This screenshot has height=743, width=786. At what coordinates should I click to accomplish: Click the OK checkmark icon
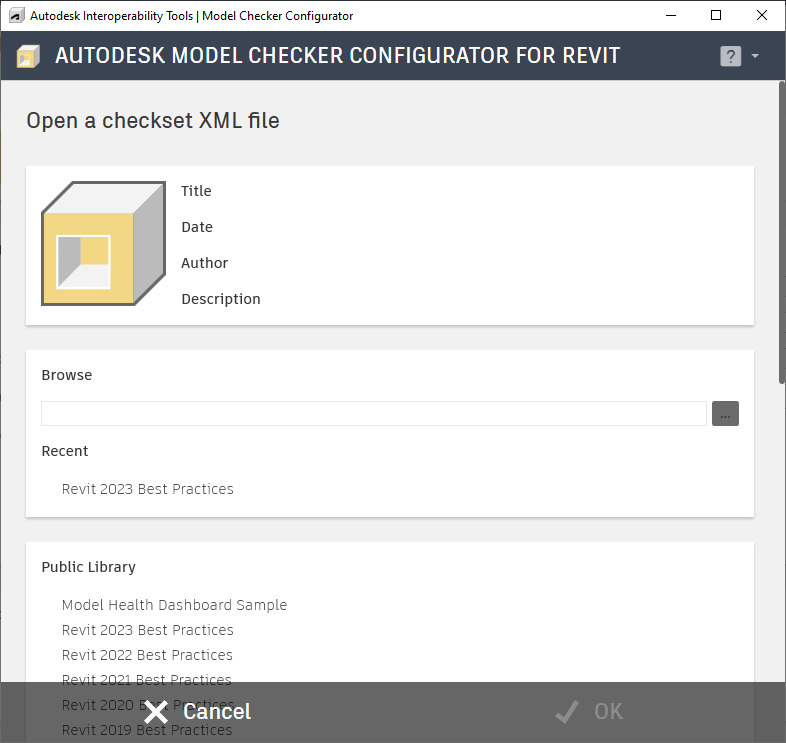coord(567,712)
